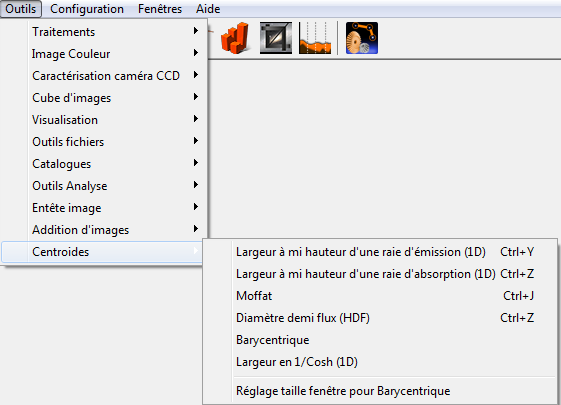Open the orange spectrum profile plot icon

pos(315,38)
